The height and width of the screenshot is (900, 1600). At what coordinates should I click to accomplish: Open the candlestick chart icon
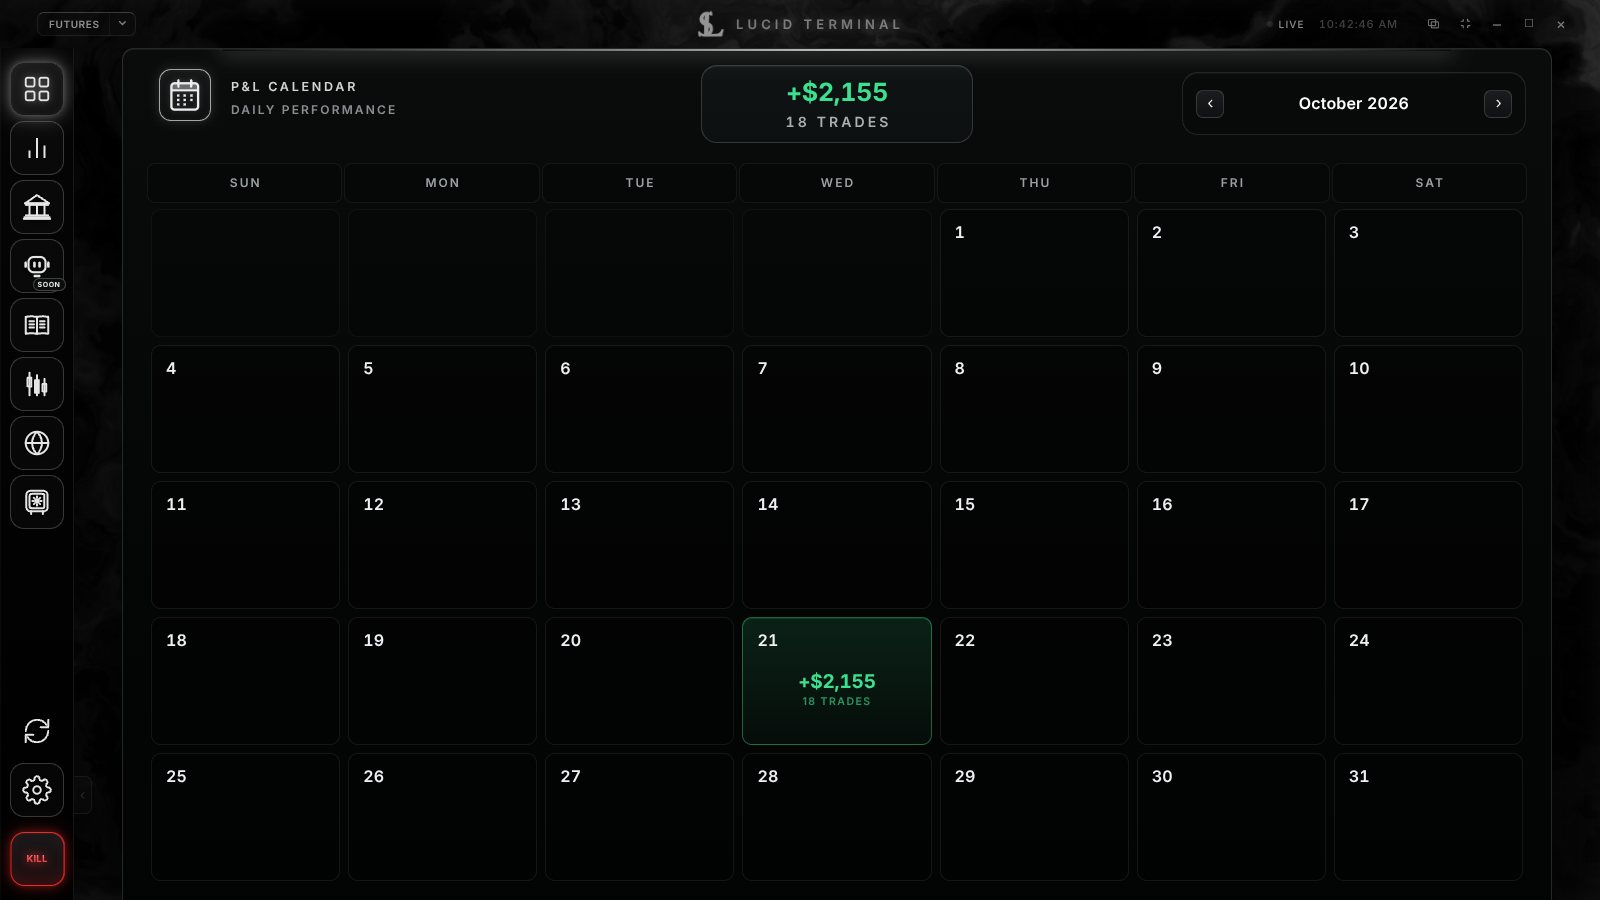(37, 384)
